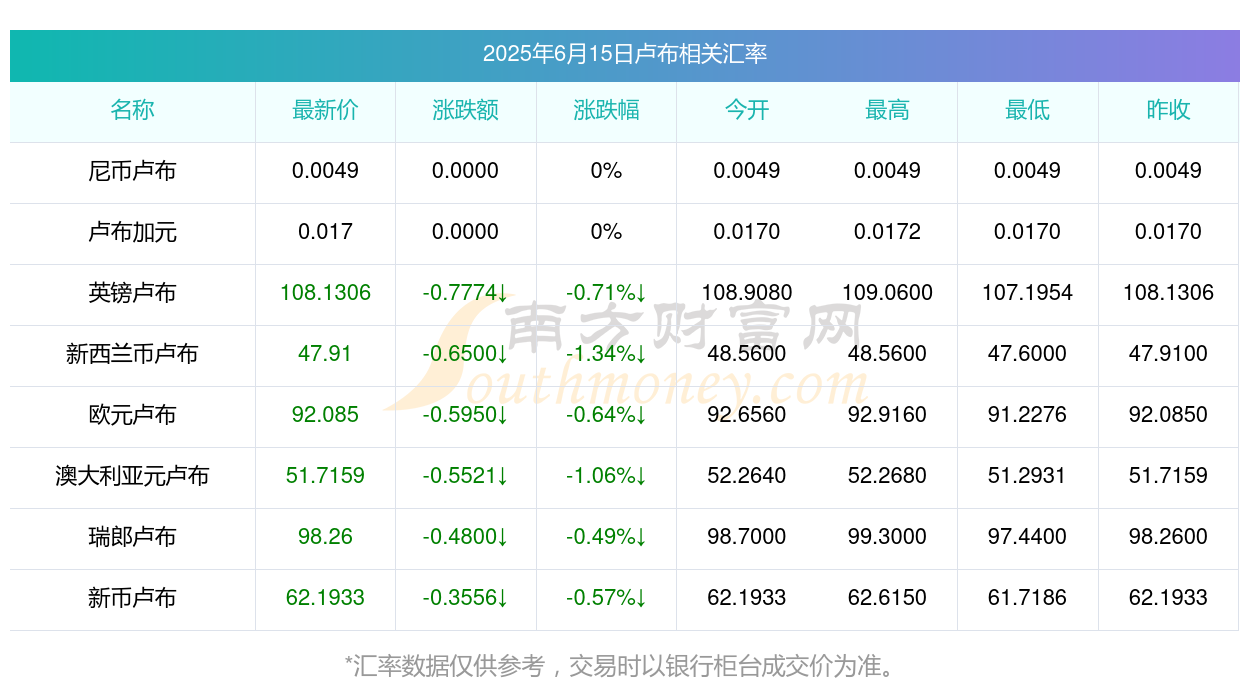Click the 最新价 column header
The width and height of the screenshot is (1250, 698).
pyautogui.click(x=325, y=110)
